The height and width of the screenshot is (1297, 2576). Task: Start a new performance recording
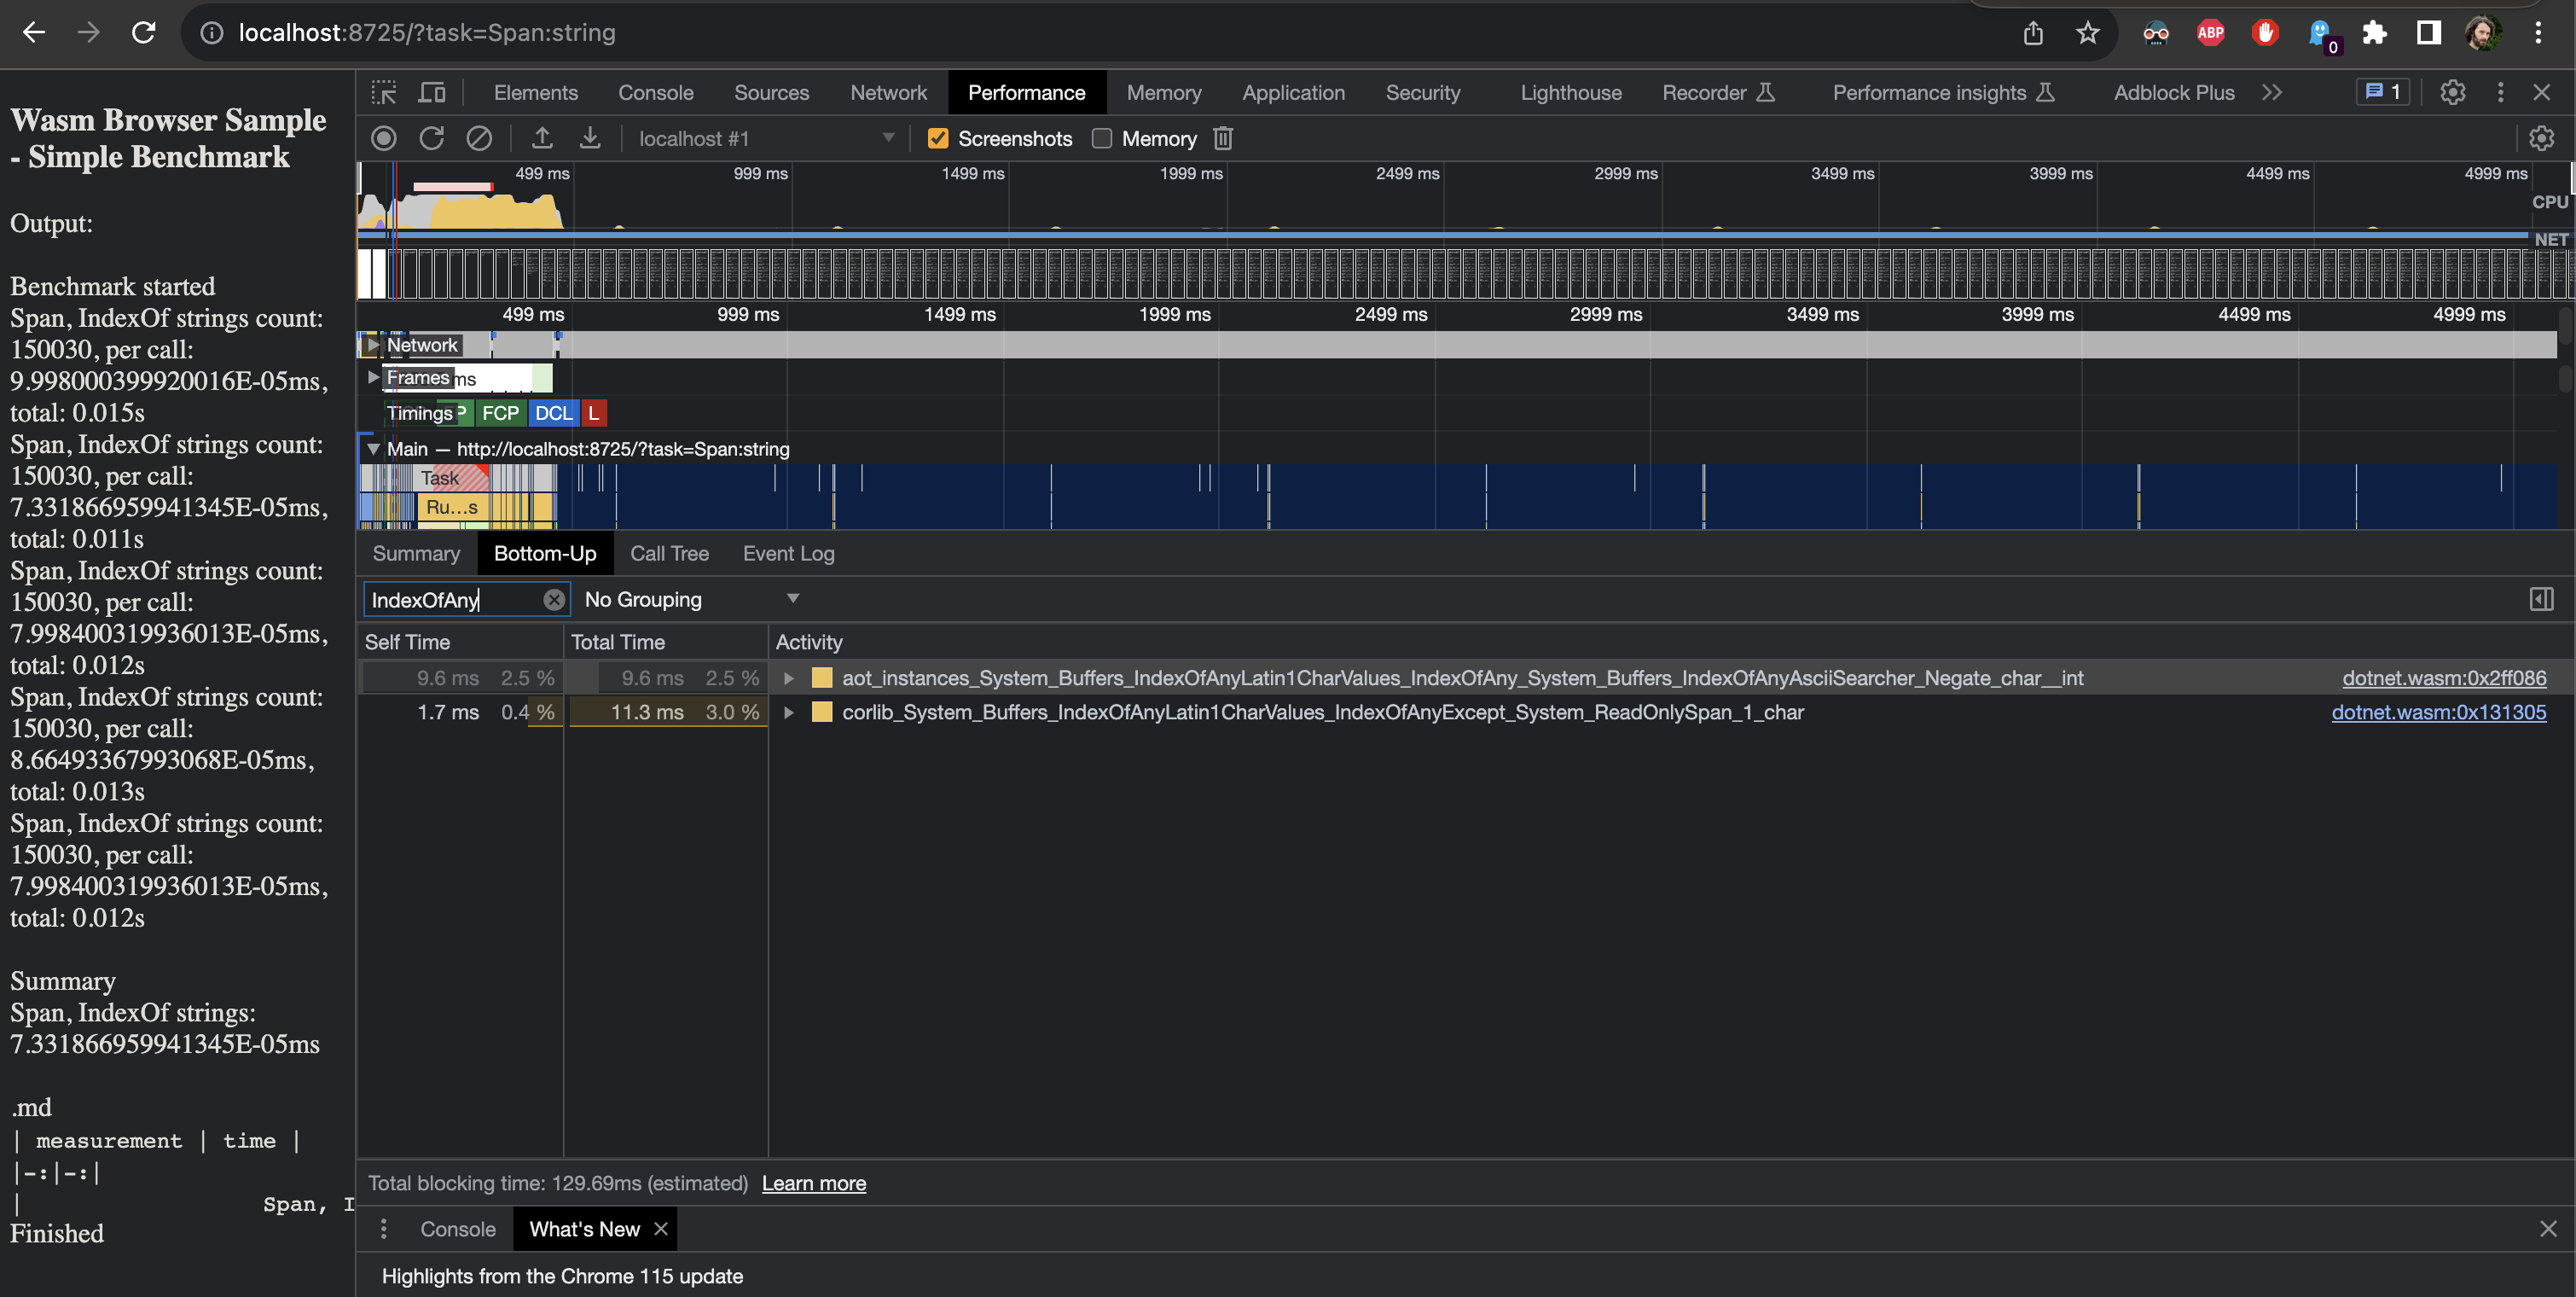(383, 138)
